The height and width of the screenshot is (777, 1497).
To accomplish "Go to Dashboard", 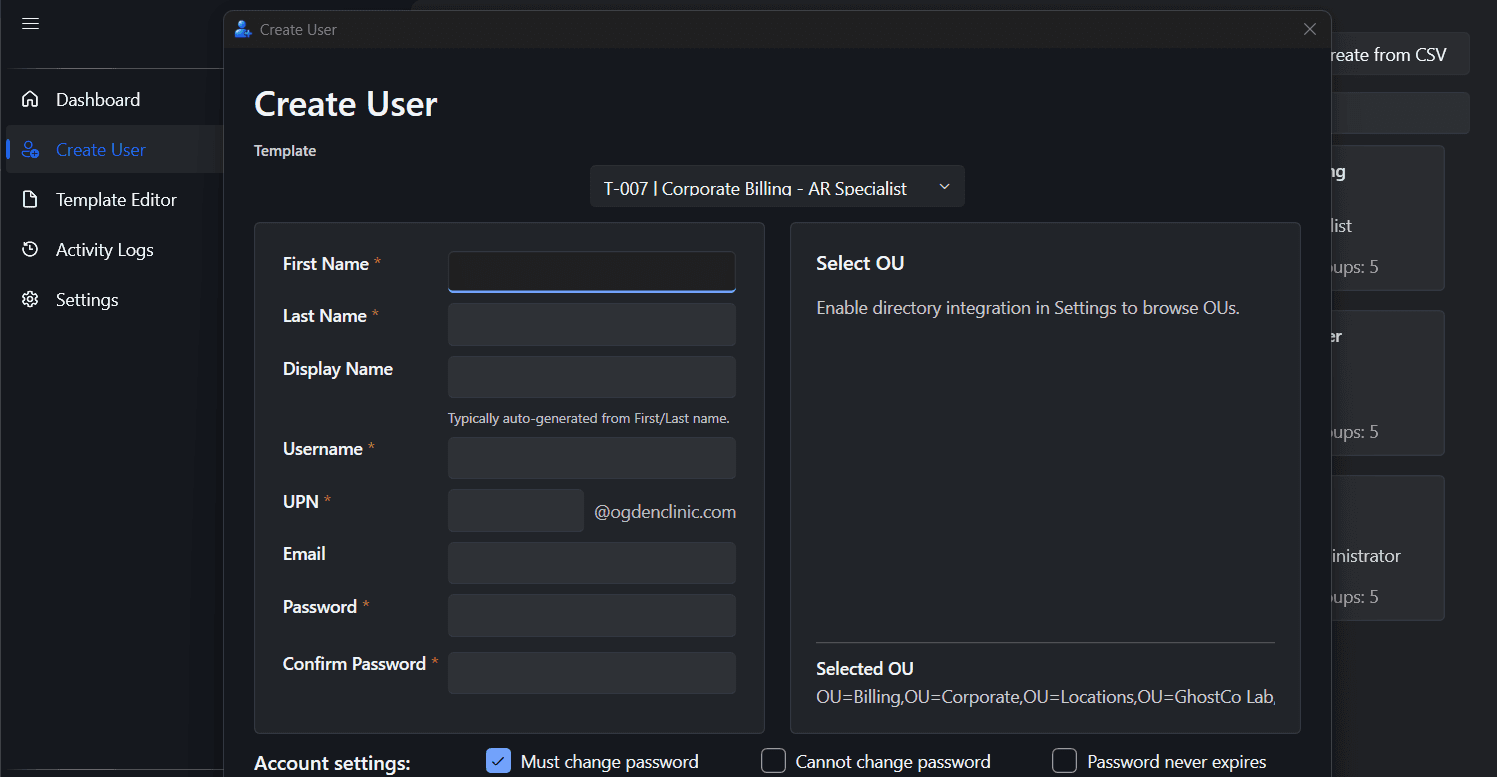I will [115, 100].
